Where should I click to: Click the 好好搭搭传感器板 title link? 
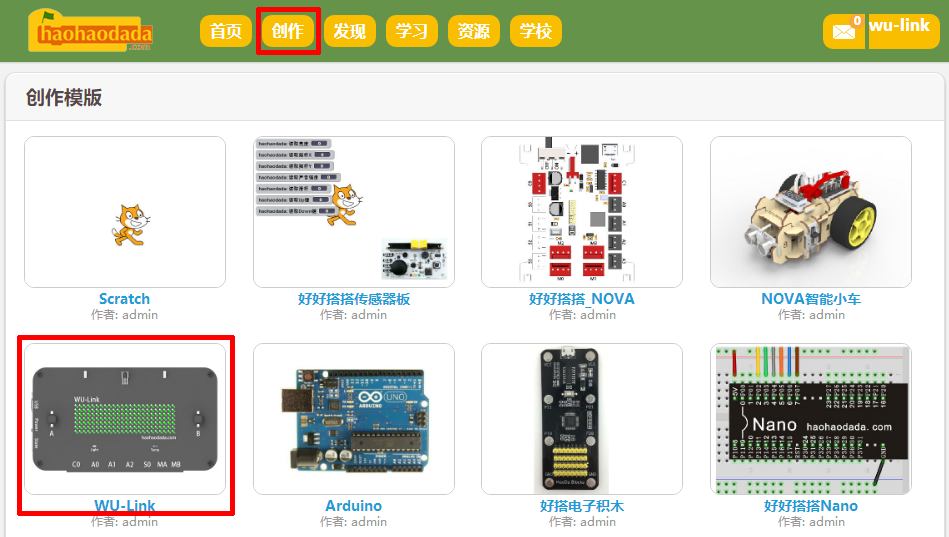point(353,299)
